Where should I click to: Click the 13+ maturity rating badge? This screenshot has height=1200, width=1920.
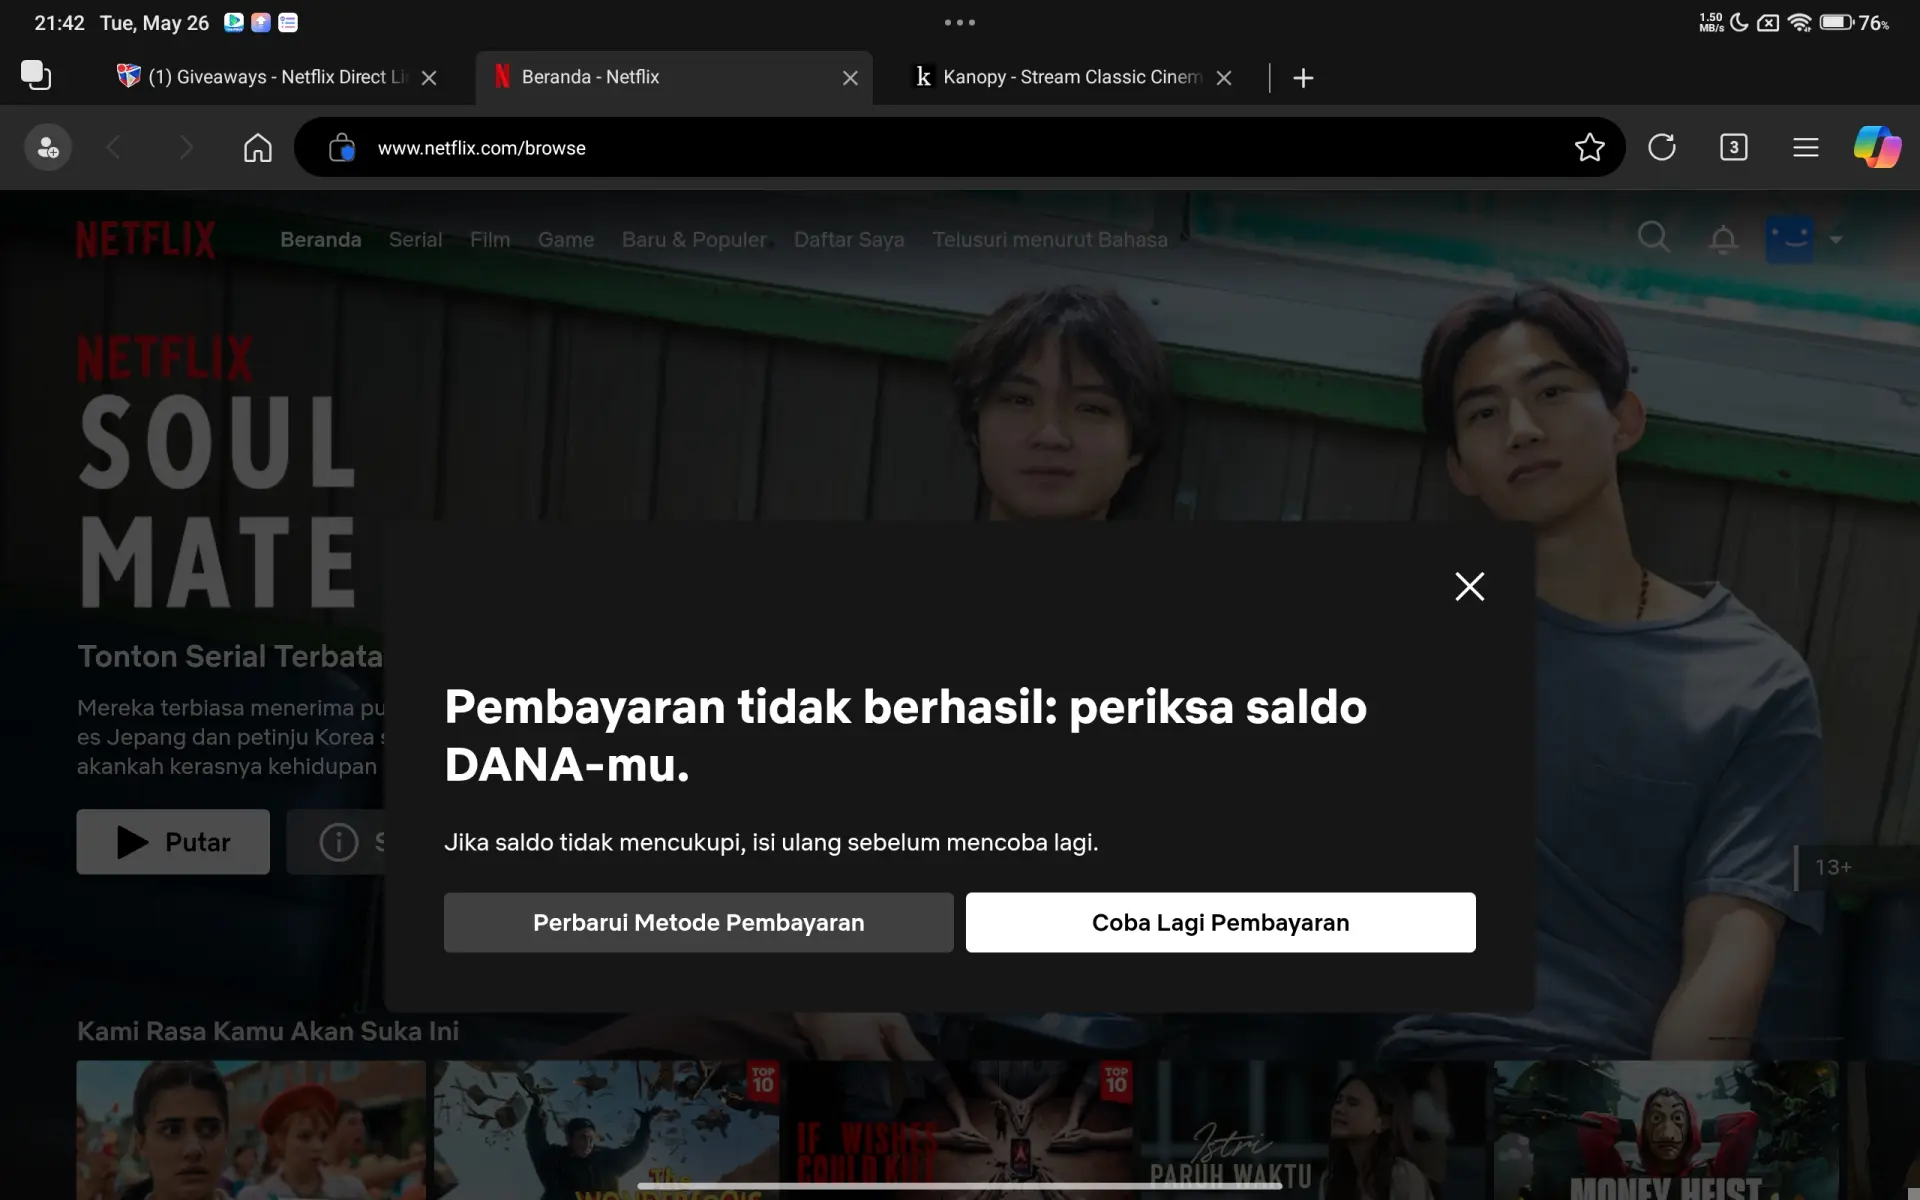tap(1833, 867)
